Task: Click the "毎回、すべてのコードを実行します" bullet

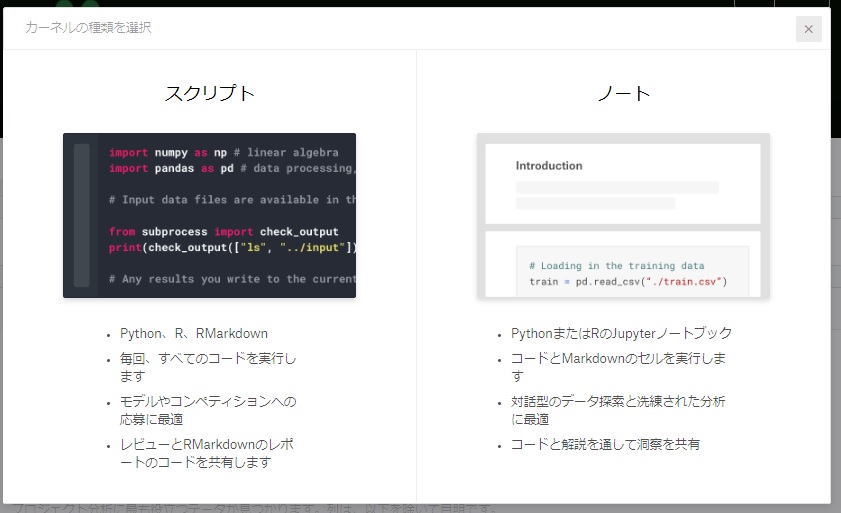Action: click(x=208, y=367)
